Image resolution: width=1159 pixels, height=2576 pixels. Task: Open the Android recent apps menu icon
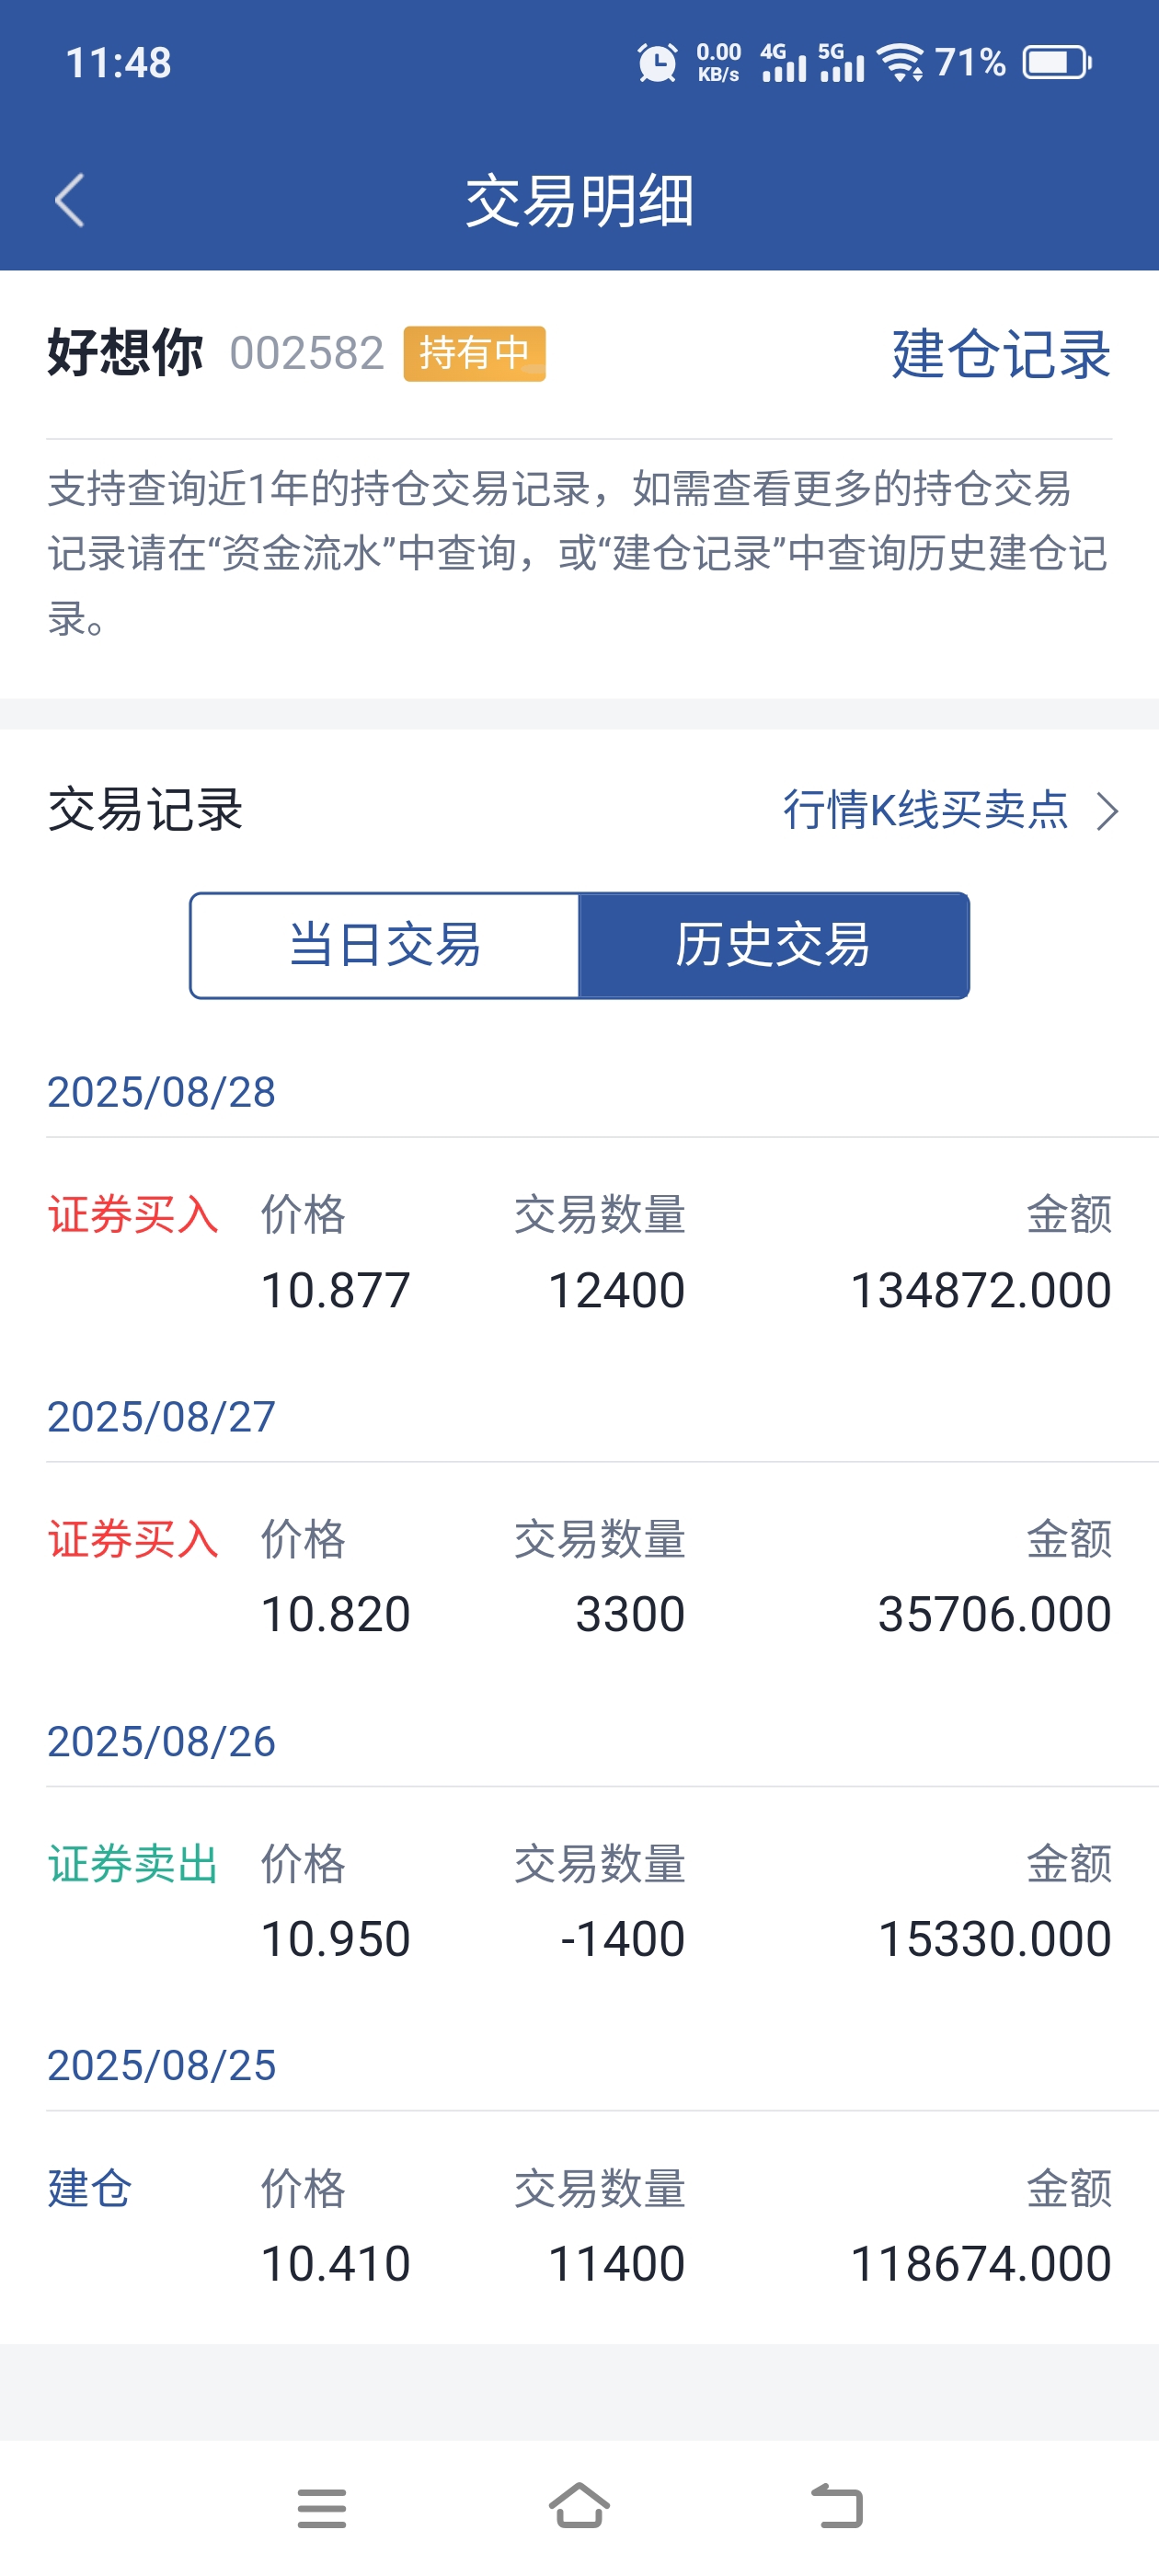point(321,2508)
